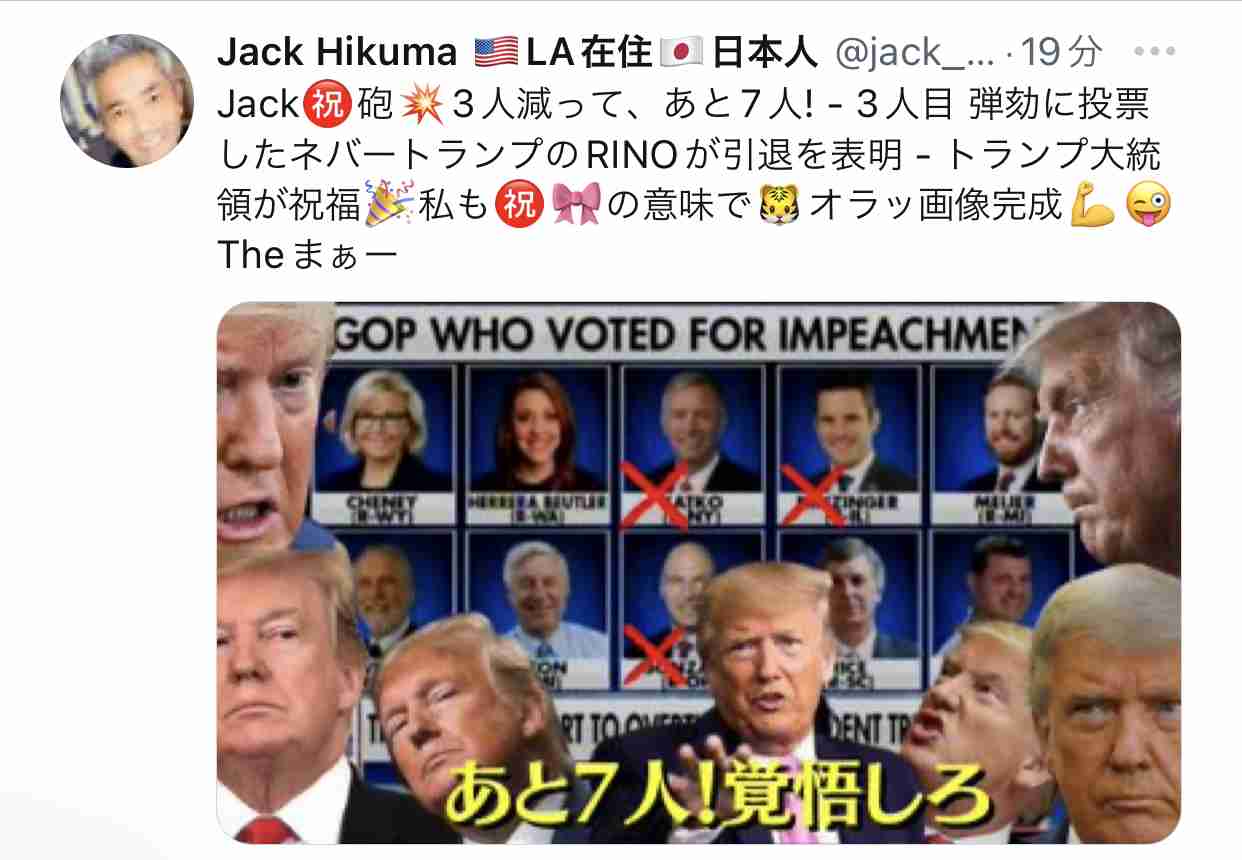This screenshot has width=1242, height=860.
Task: Click the yellow あと7人!覚悟しろ caption
Action: coord(716,794)
